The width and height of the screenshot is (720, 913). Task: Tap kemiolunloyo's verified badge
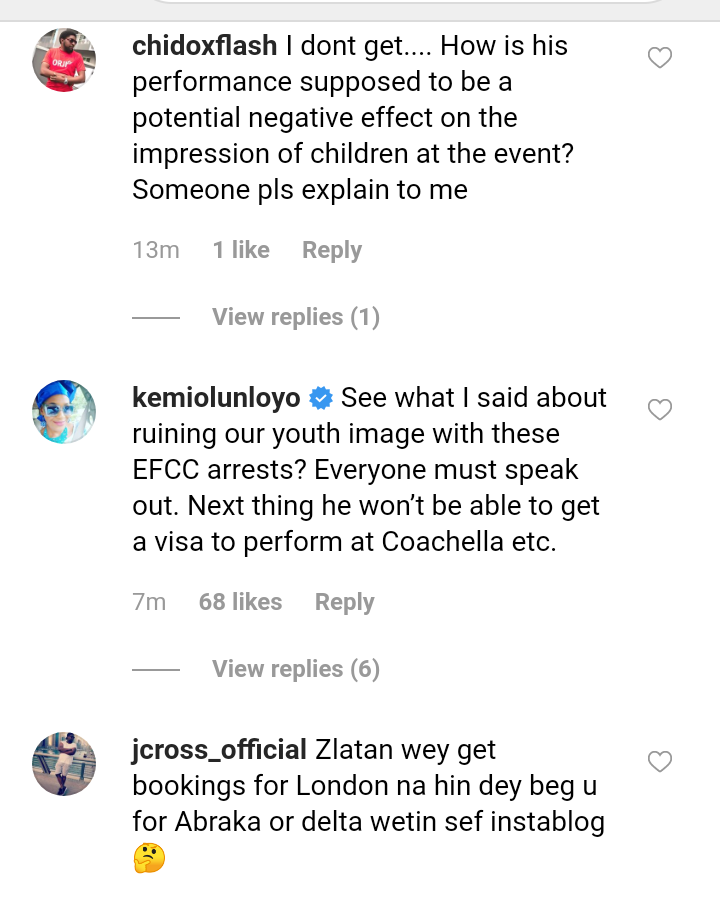pyautogui.click(x=321, y=398)
